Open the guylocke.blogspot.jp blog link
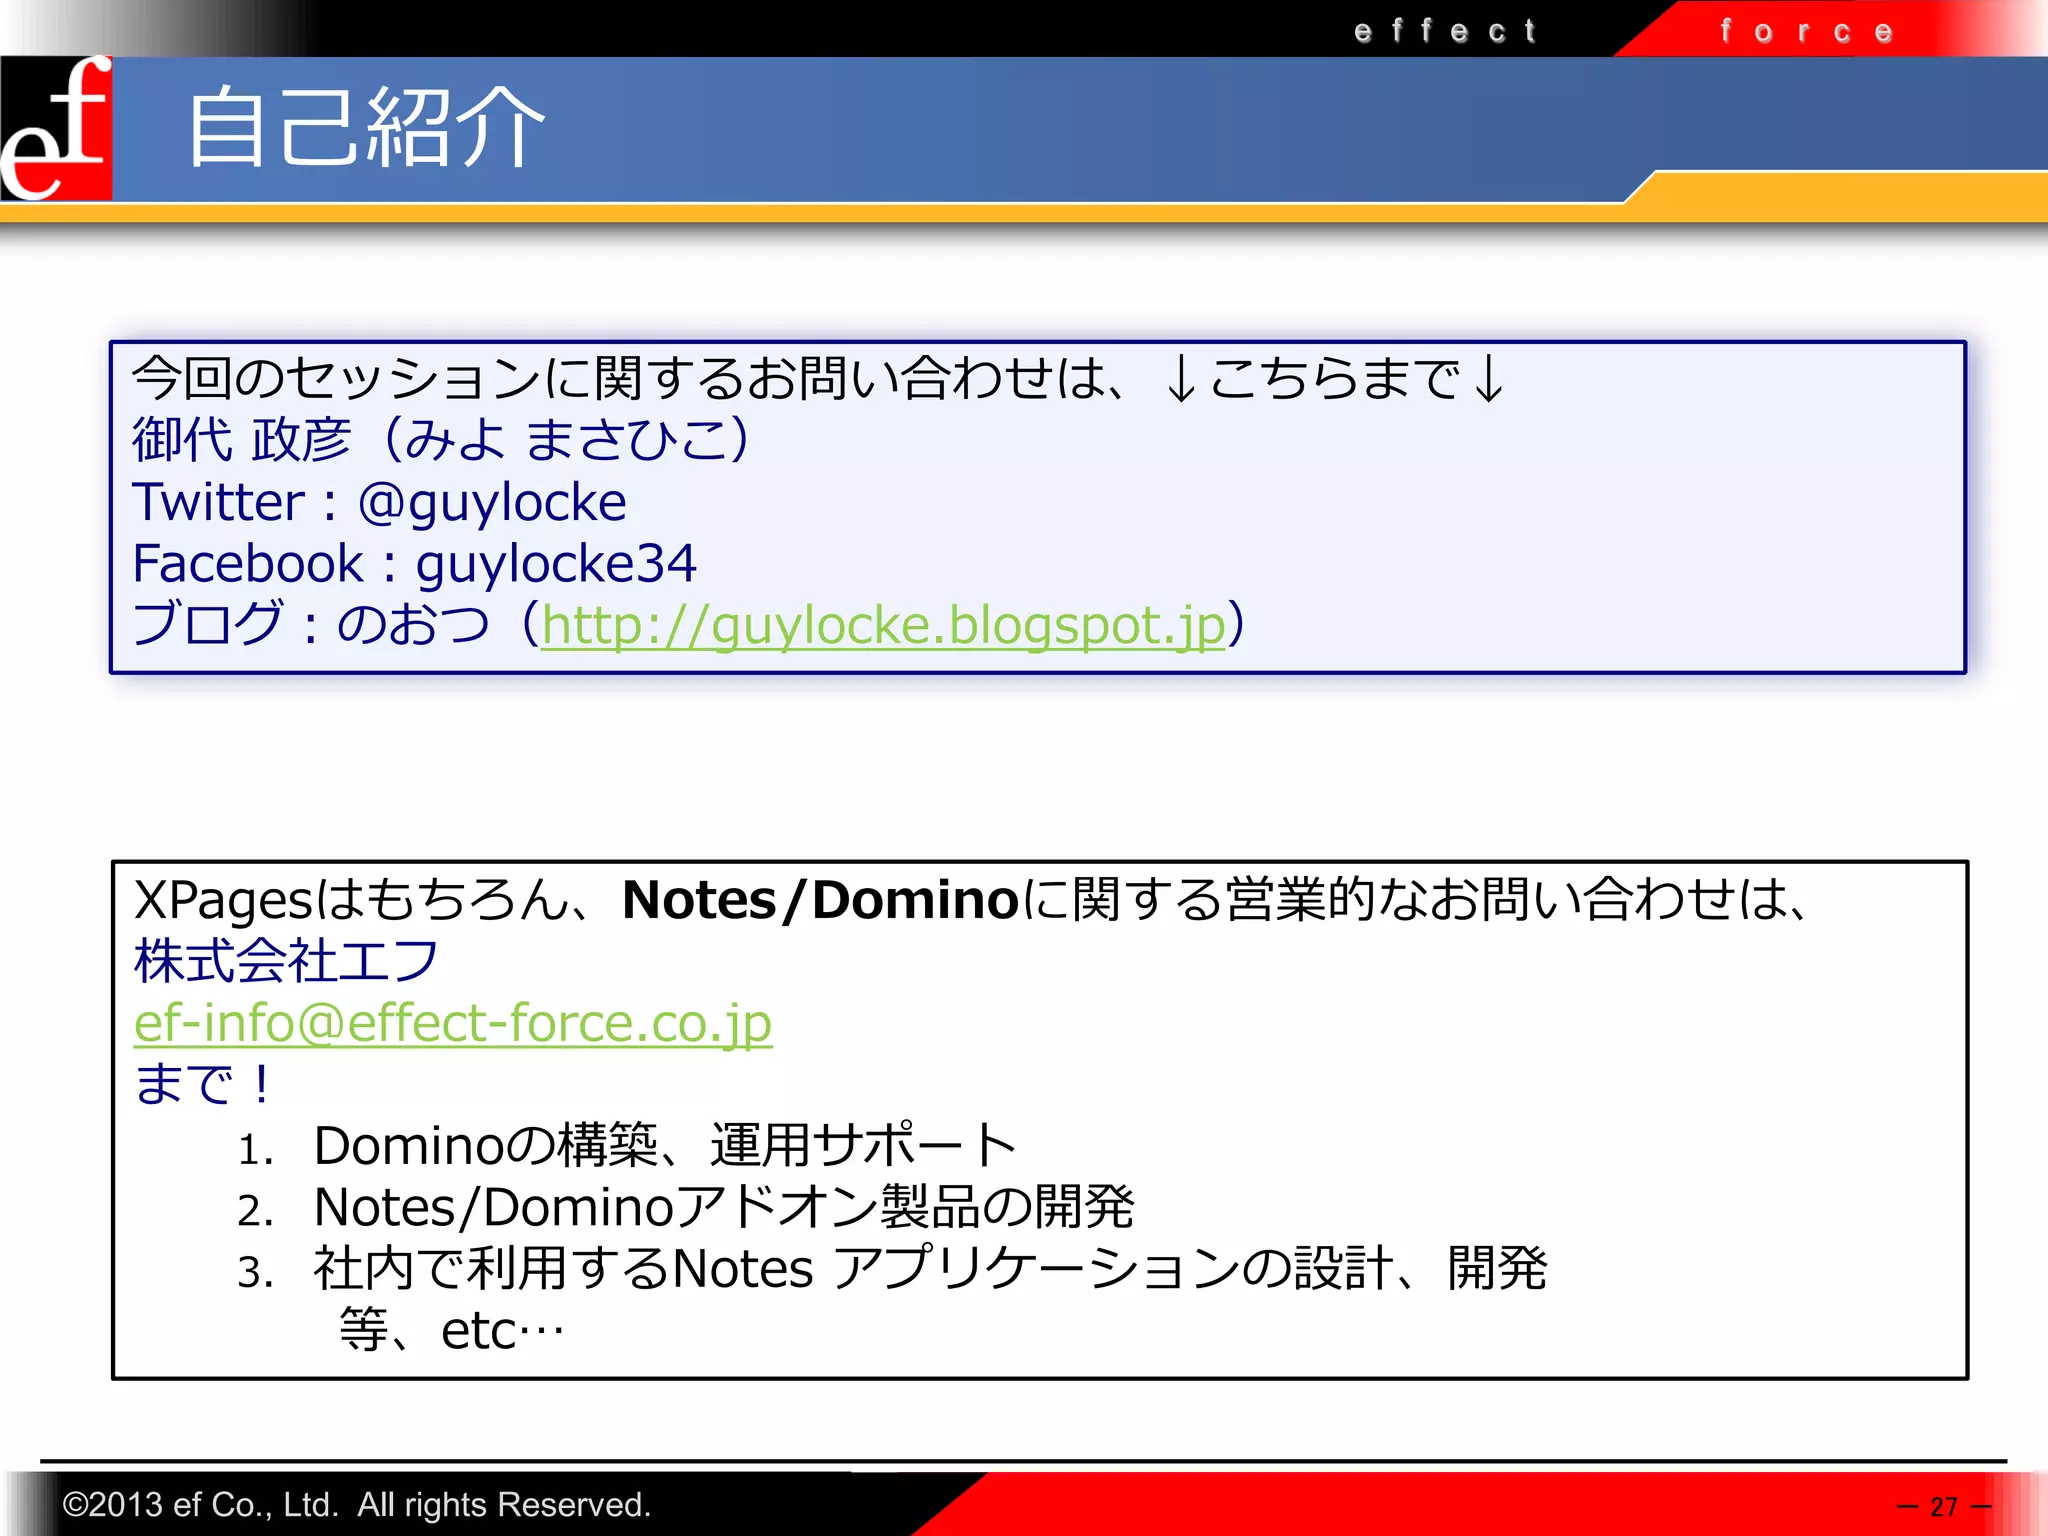Image resolution: width=2048 pixels, height=1536 pixels. 883,626
